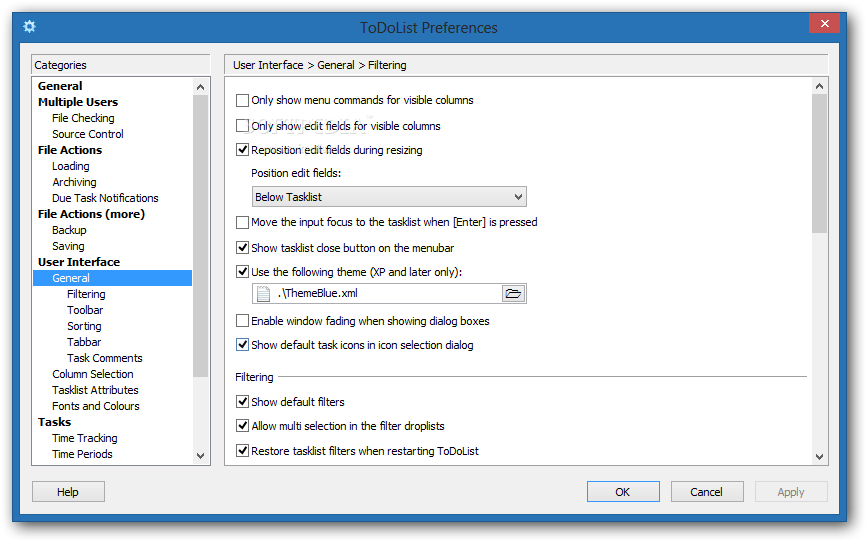Click the gear icon in the title bar
Image resolution: width=867 pixels, height=542 pixels.
click(29, 26)
